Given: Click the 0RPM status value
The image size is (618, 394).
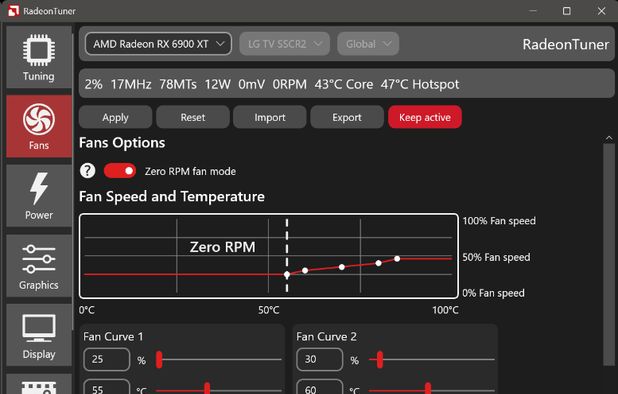Looking at the screenshot, I should pos(290,84).
